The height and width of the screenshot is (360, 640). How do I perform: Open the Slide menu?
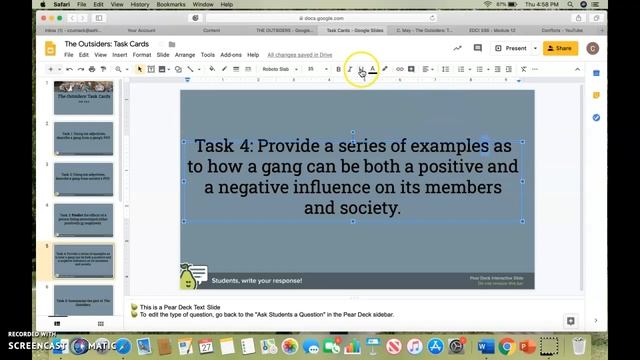[163, 55]
